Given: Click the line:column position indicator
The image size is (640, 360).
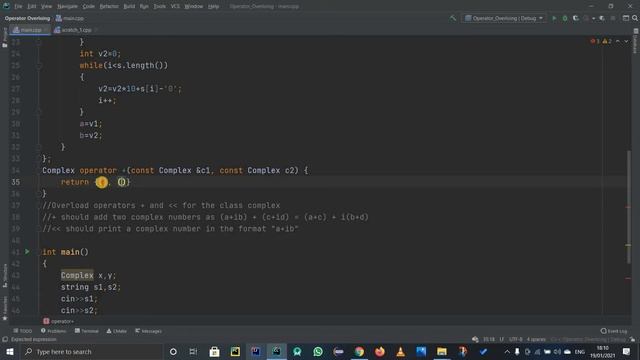Looking at the screenshot, I should 489,339.
